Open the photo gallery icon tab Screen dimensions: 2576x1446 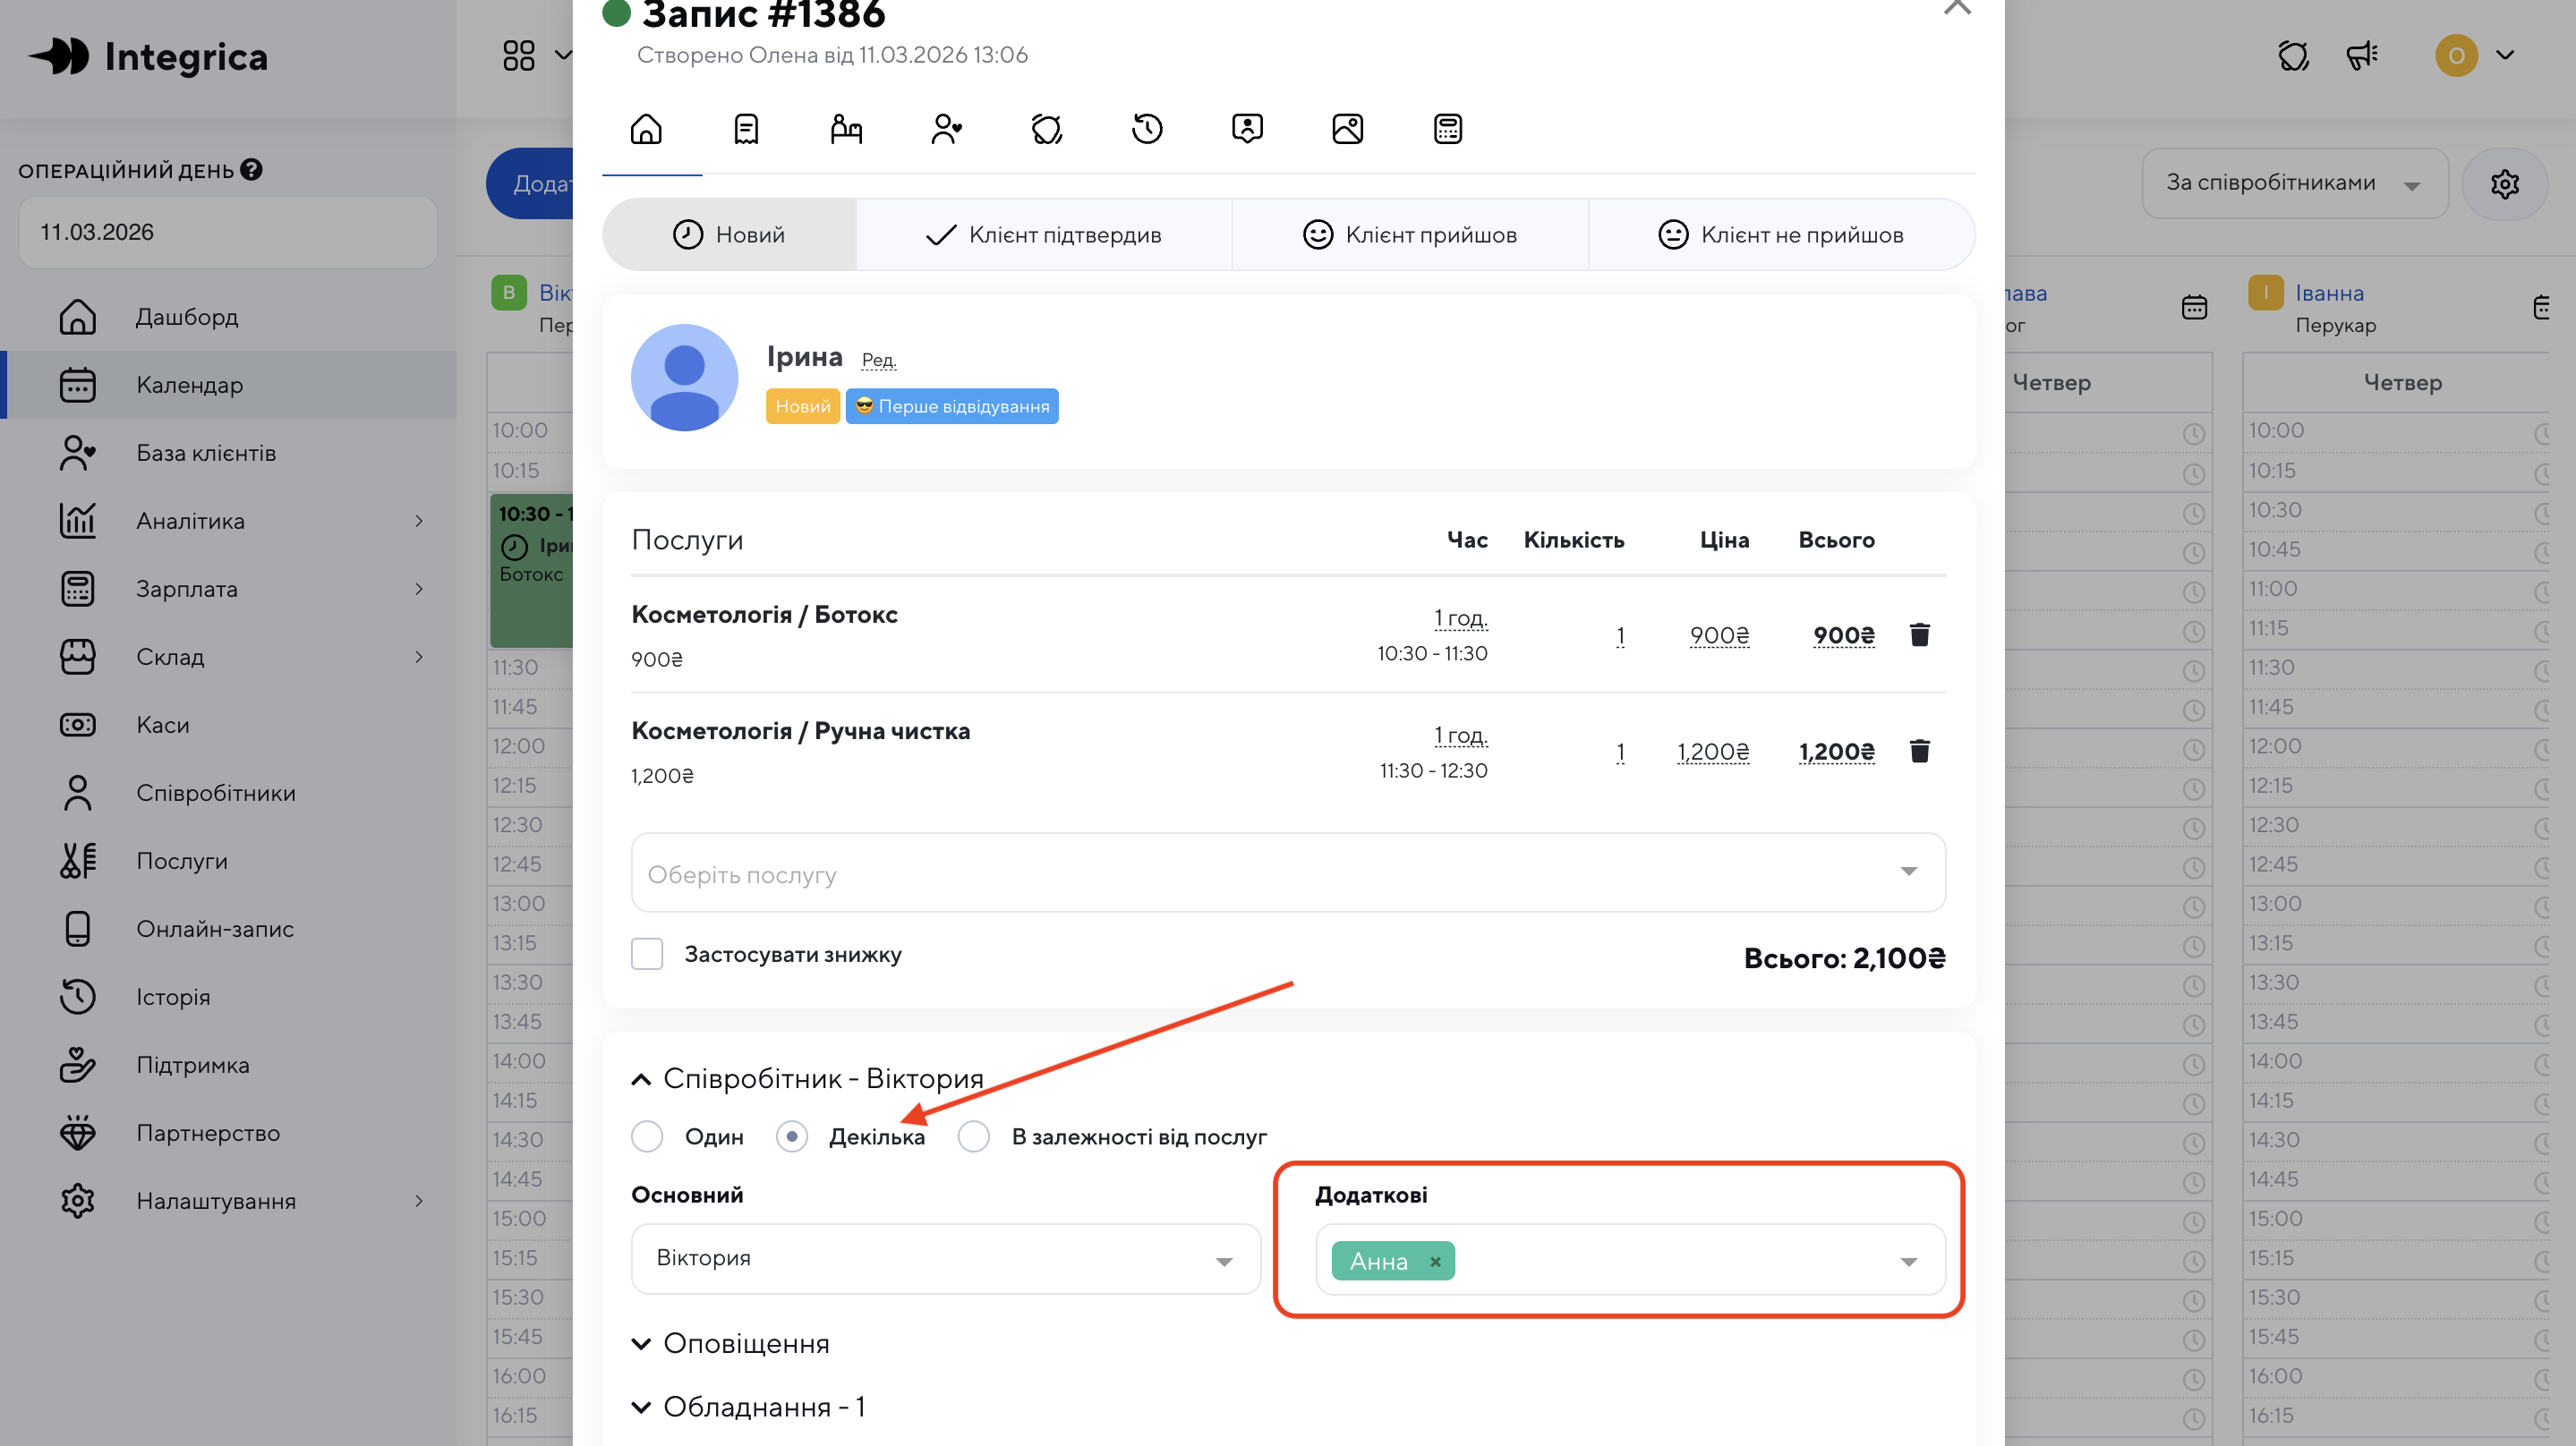pyautogui.click(x=1346, y=129)
